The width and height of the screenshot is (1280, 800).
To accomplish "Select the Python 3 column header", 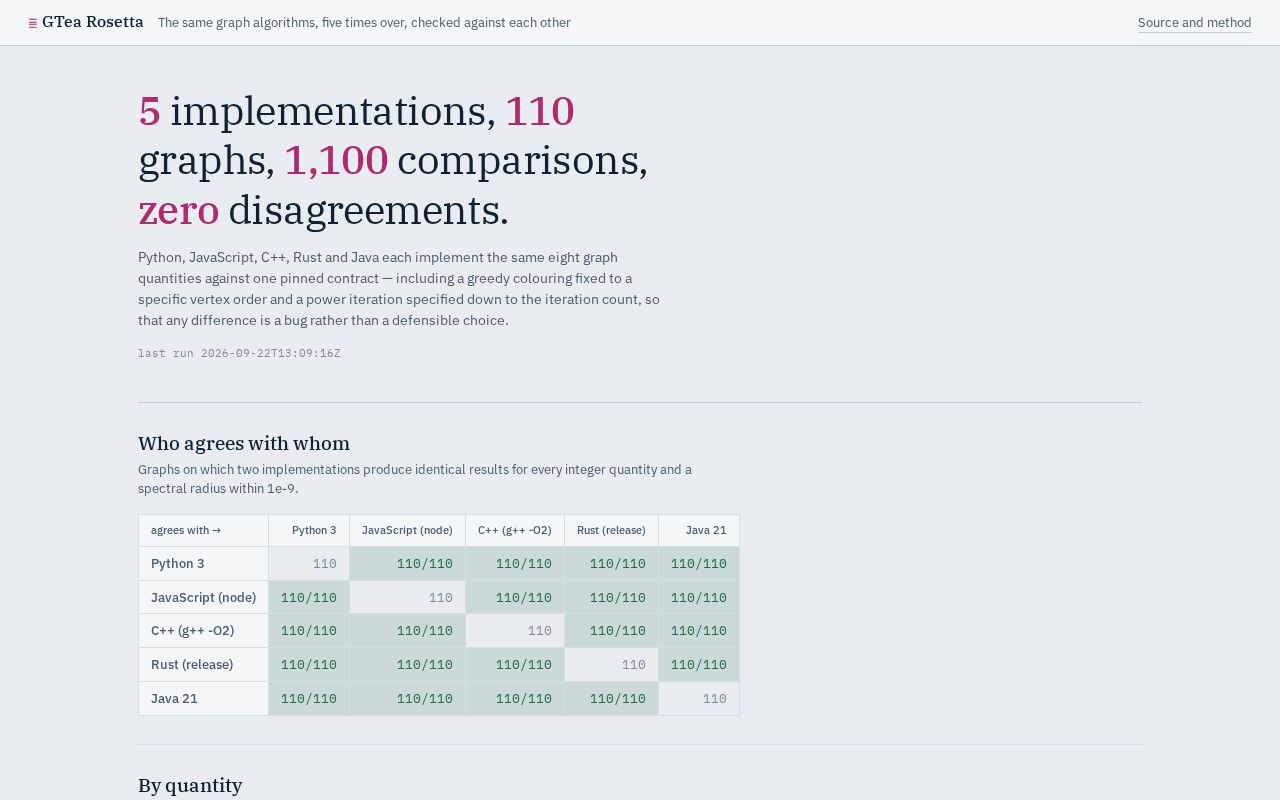I will (309, 531).
